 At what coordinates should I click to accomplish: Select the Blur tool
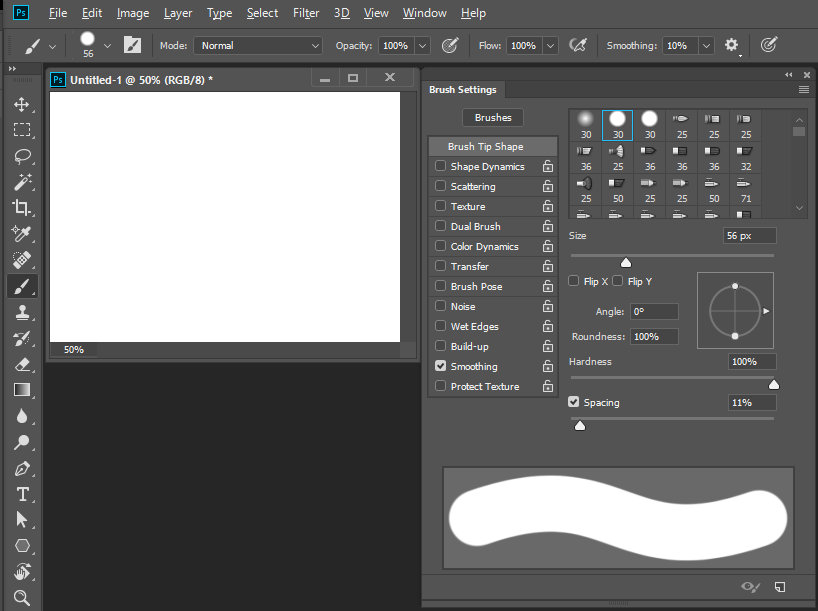coord(21,416)
